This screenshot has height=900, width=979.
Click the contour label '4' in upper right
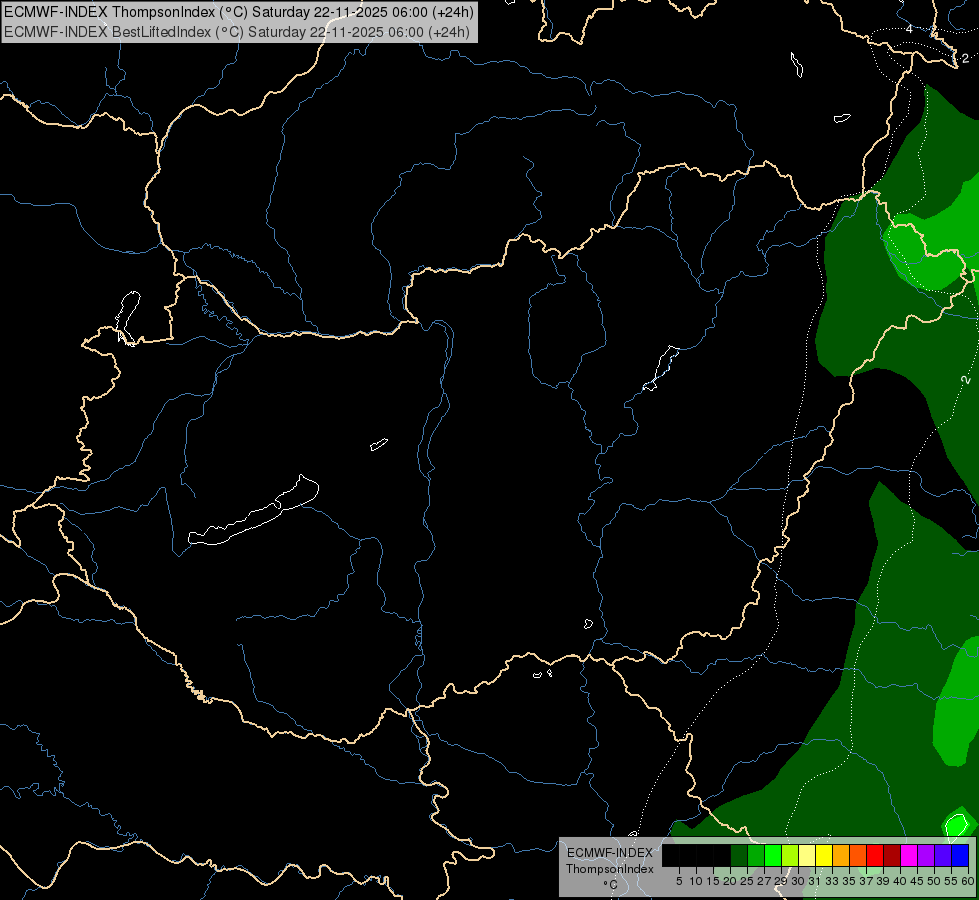(x=909, y=29)
